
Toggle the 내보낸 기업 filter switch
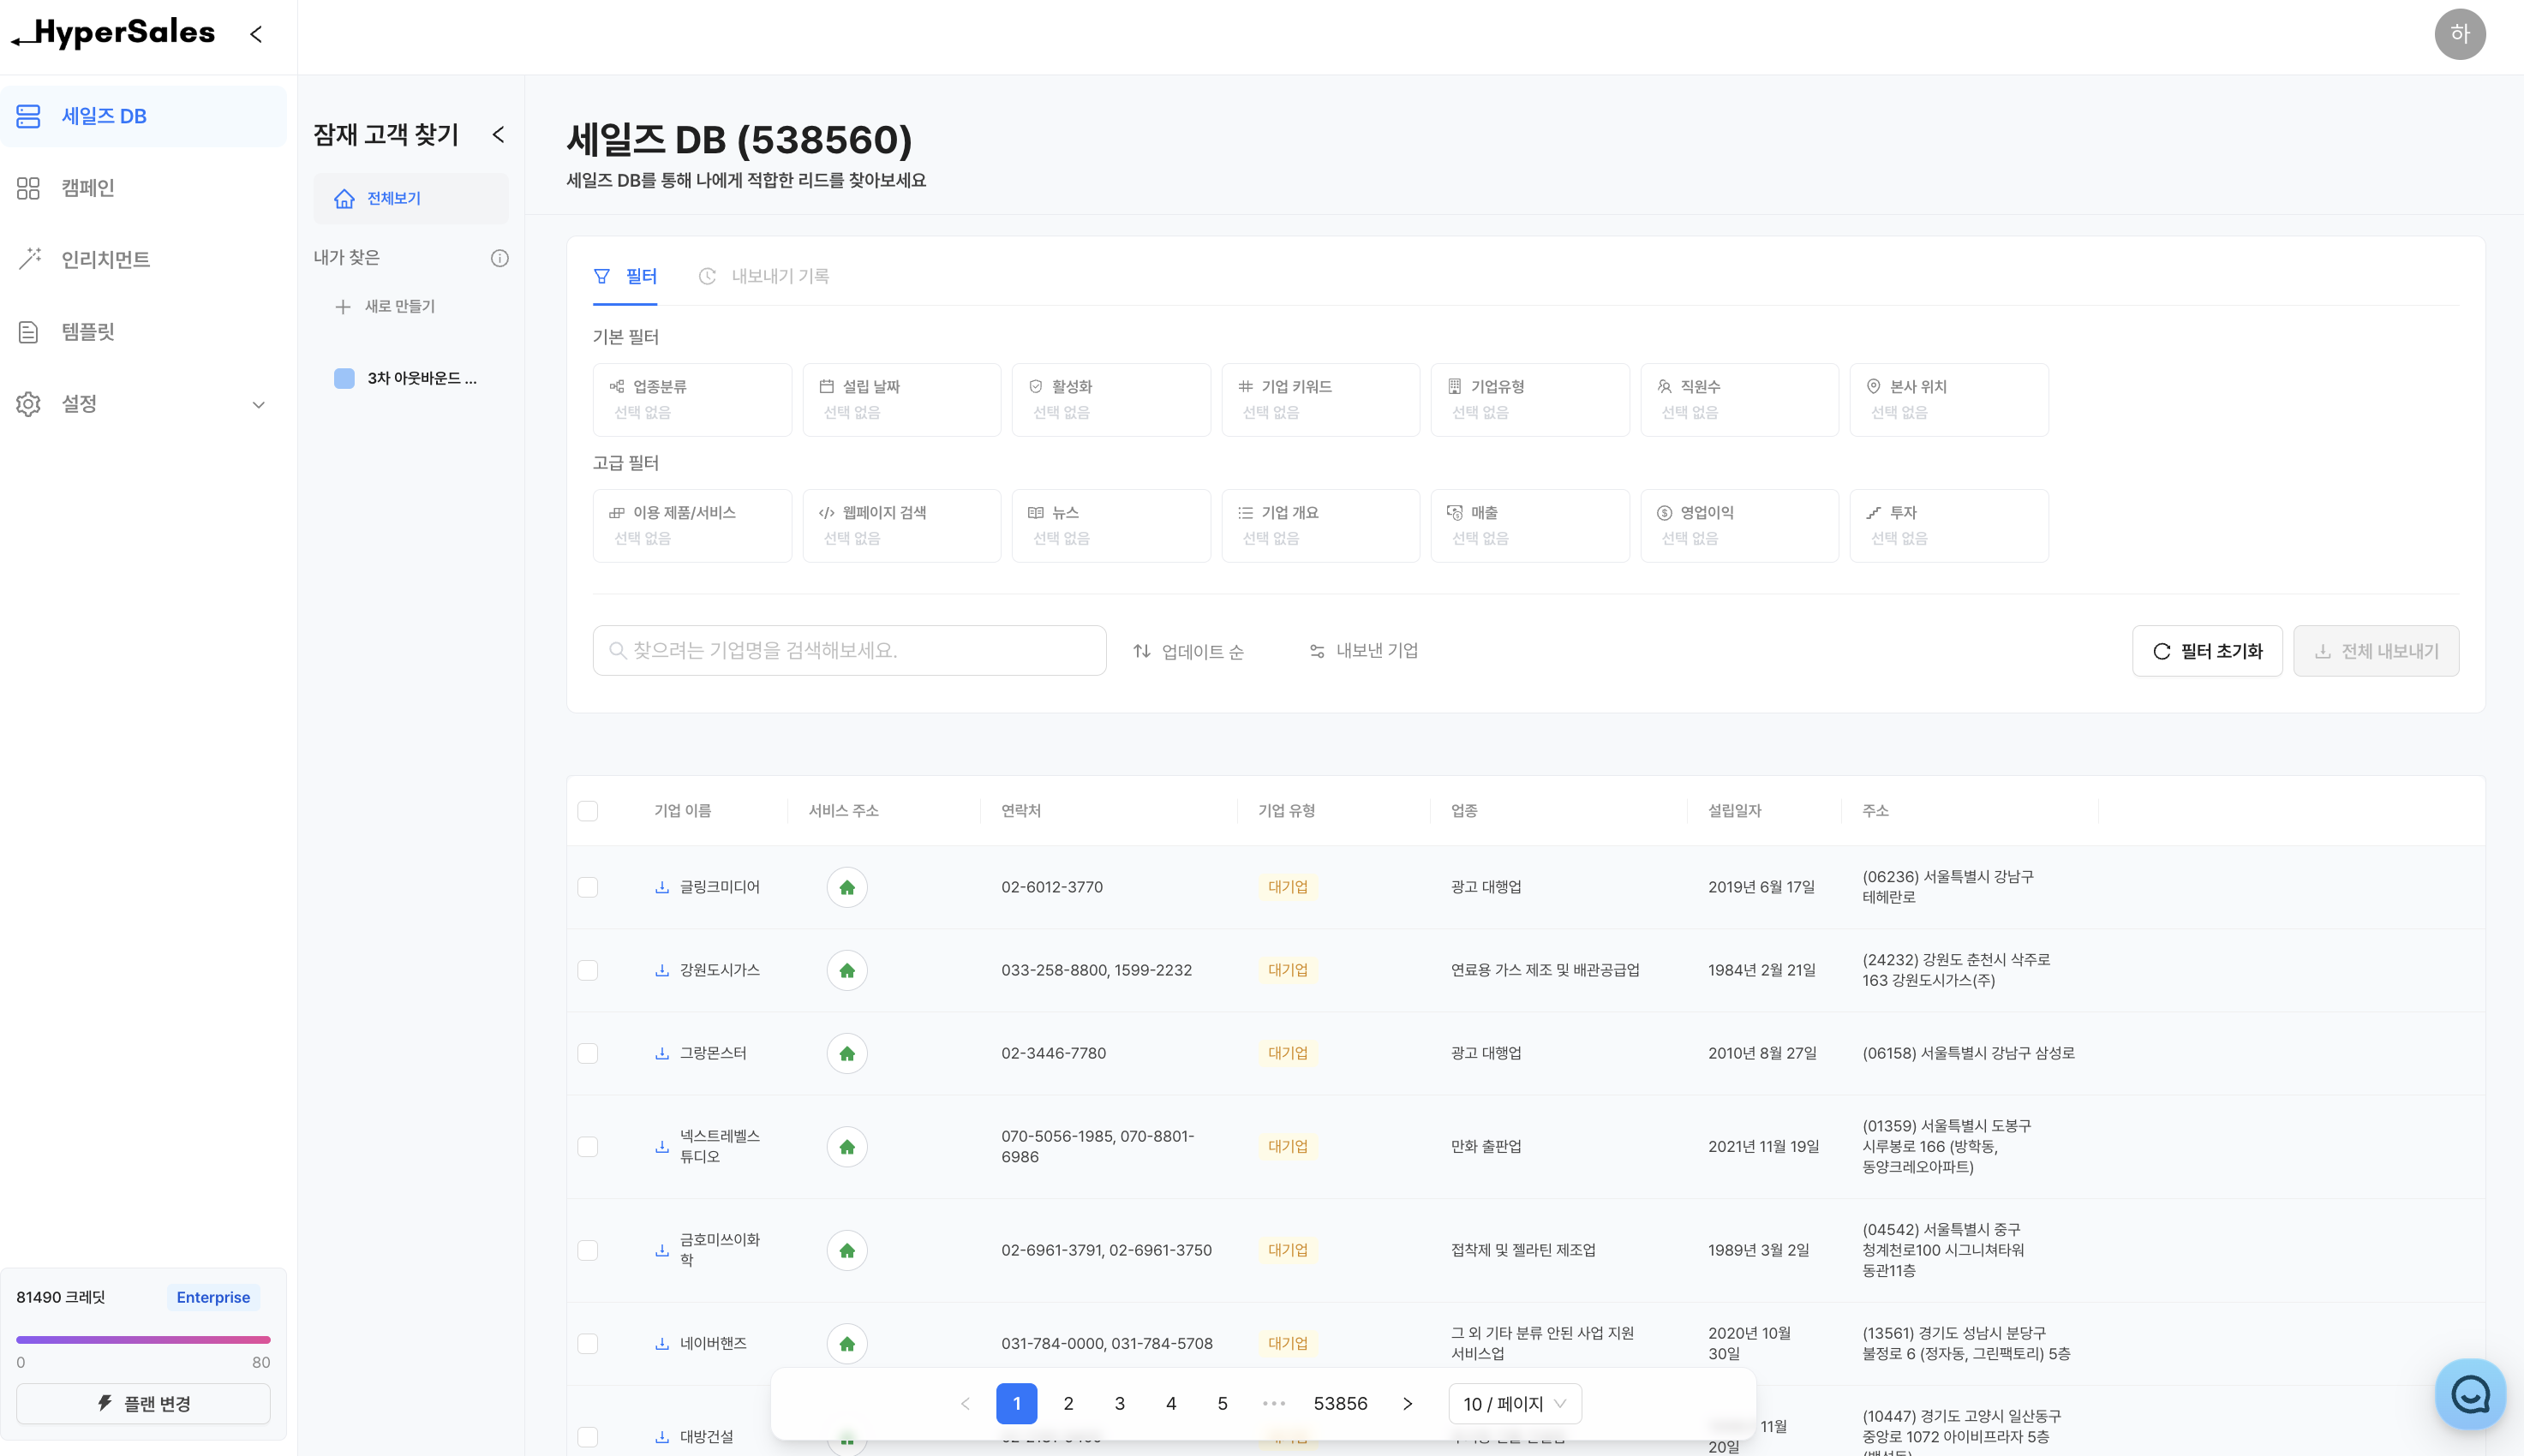click(1364, 651)
